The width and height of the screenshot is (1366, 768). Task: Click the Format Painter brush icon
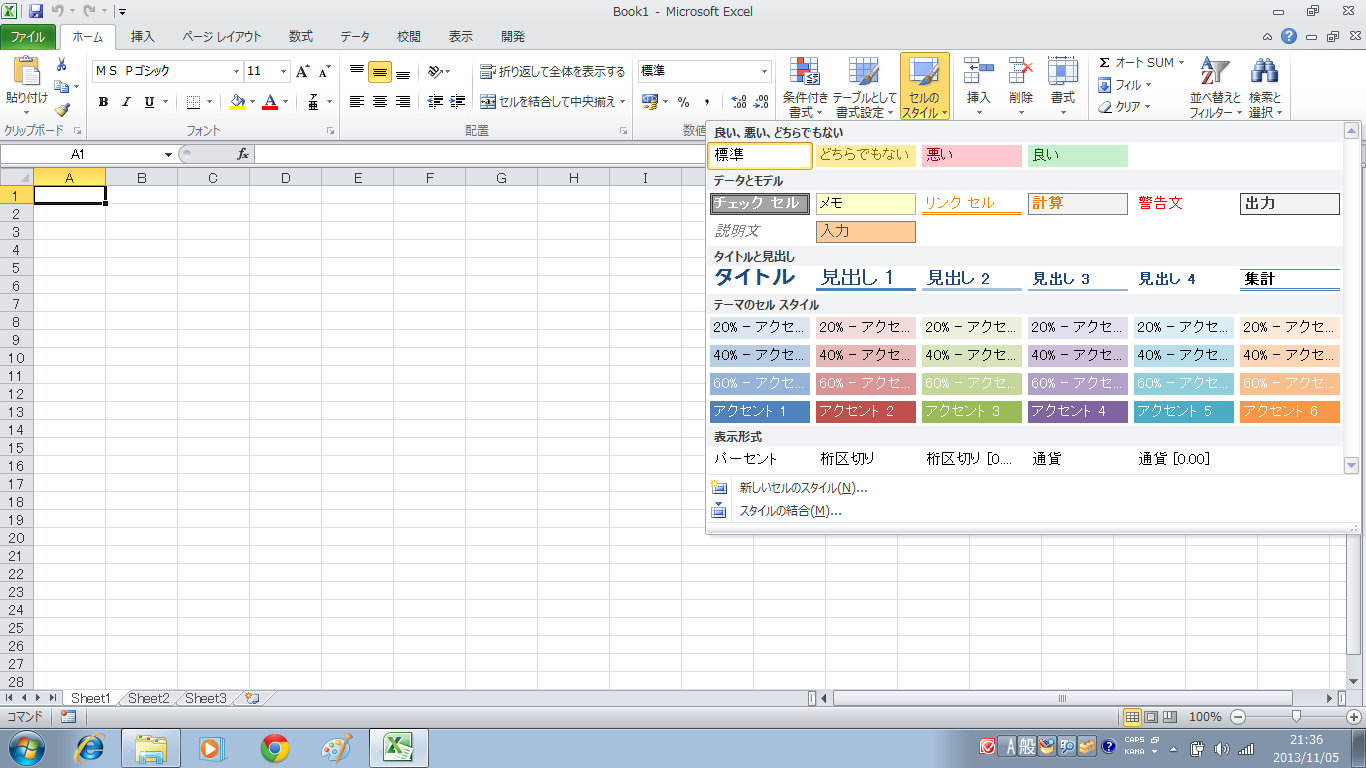(x=62, y=110)
